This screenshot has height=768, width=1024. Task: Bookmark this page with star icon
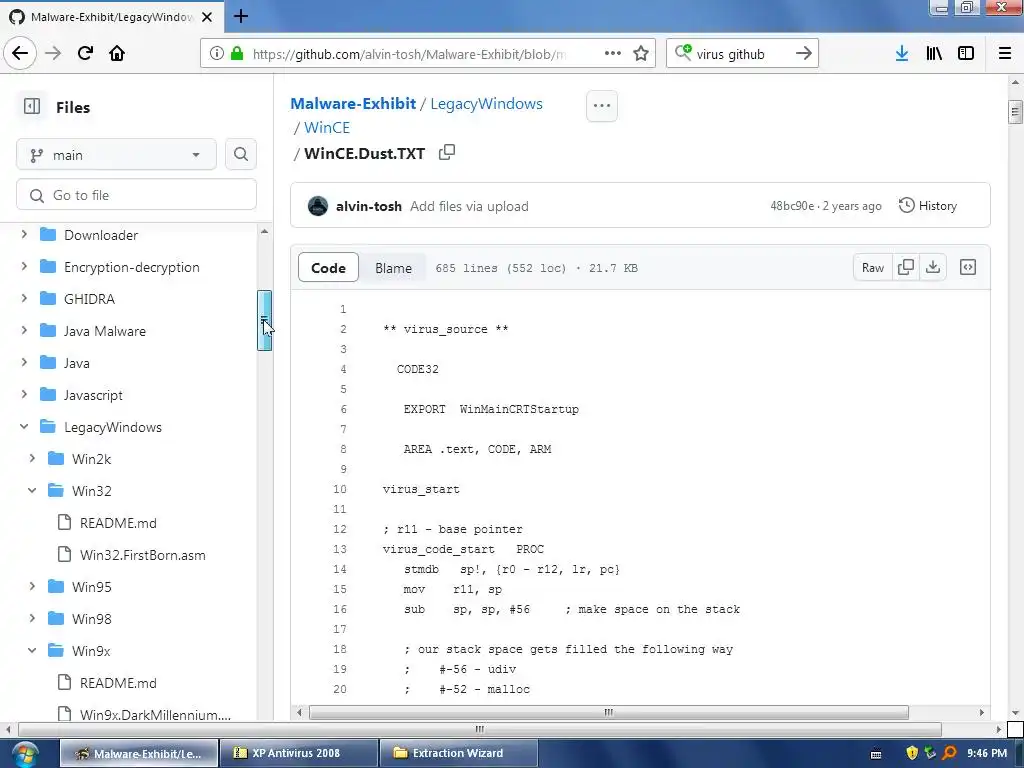click(641, 54)
